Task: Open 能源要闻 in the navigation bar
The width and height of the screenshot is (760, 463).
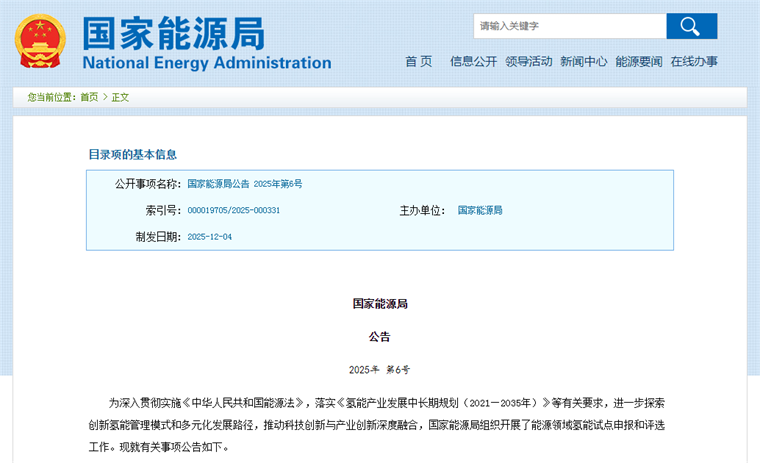Action: pos(638,61)
